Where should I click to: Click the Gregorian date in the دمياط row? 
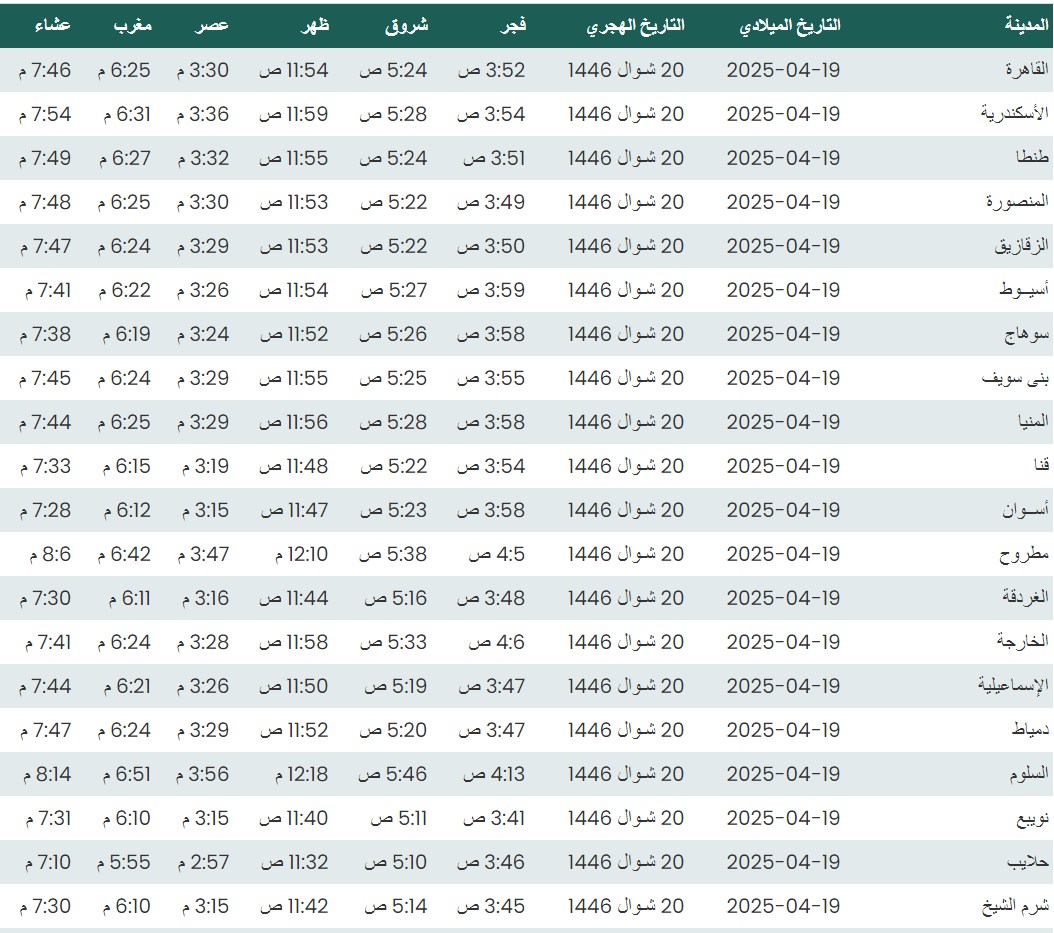pos(783,730)
